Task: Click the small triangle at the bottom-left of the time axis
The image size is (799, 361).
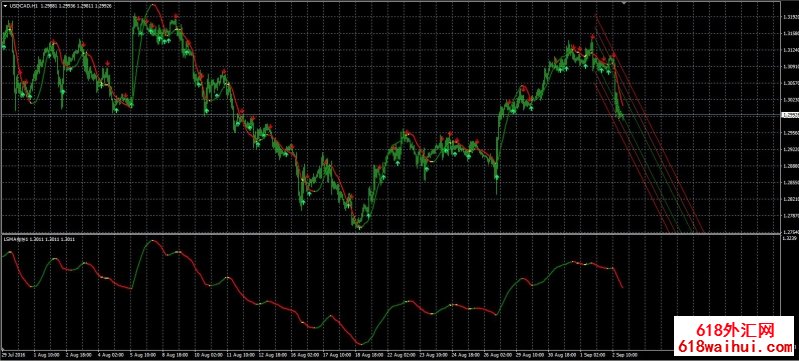Action: click(x=2, y=349)
